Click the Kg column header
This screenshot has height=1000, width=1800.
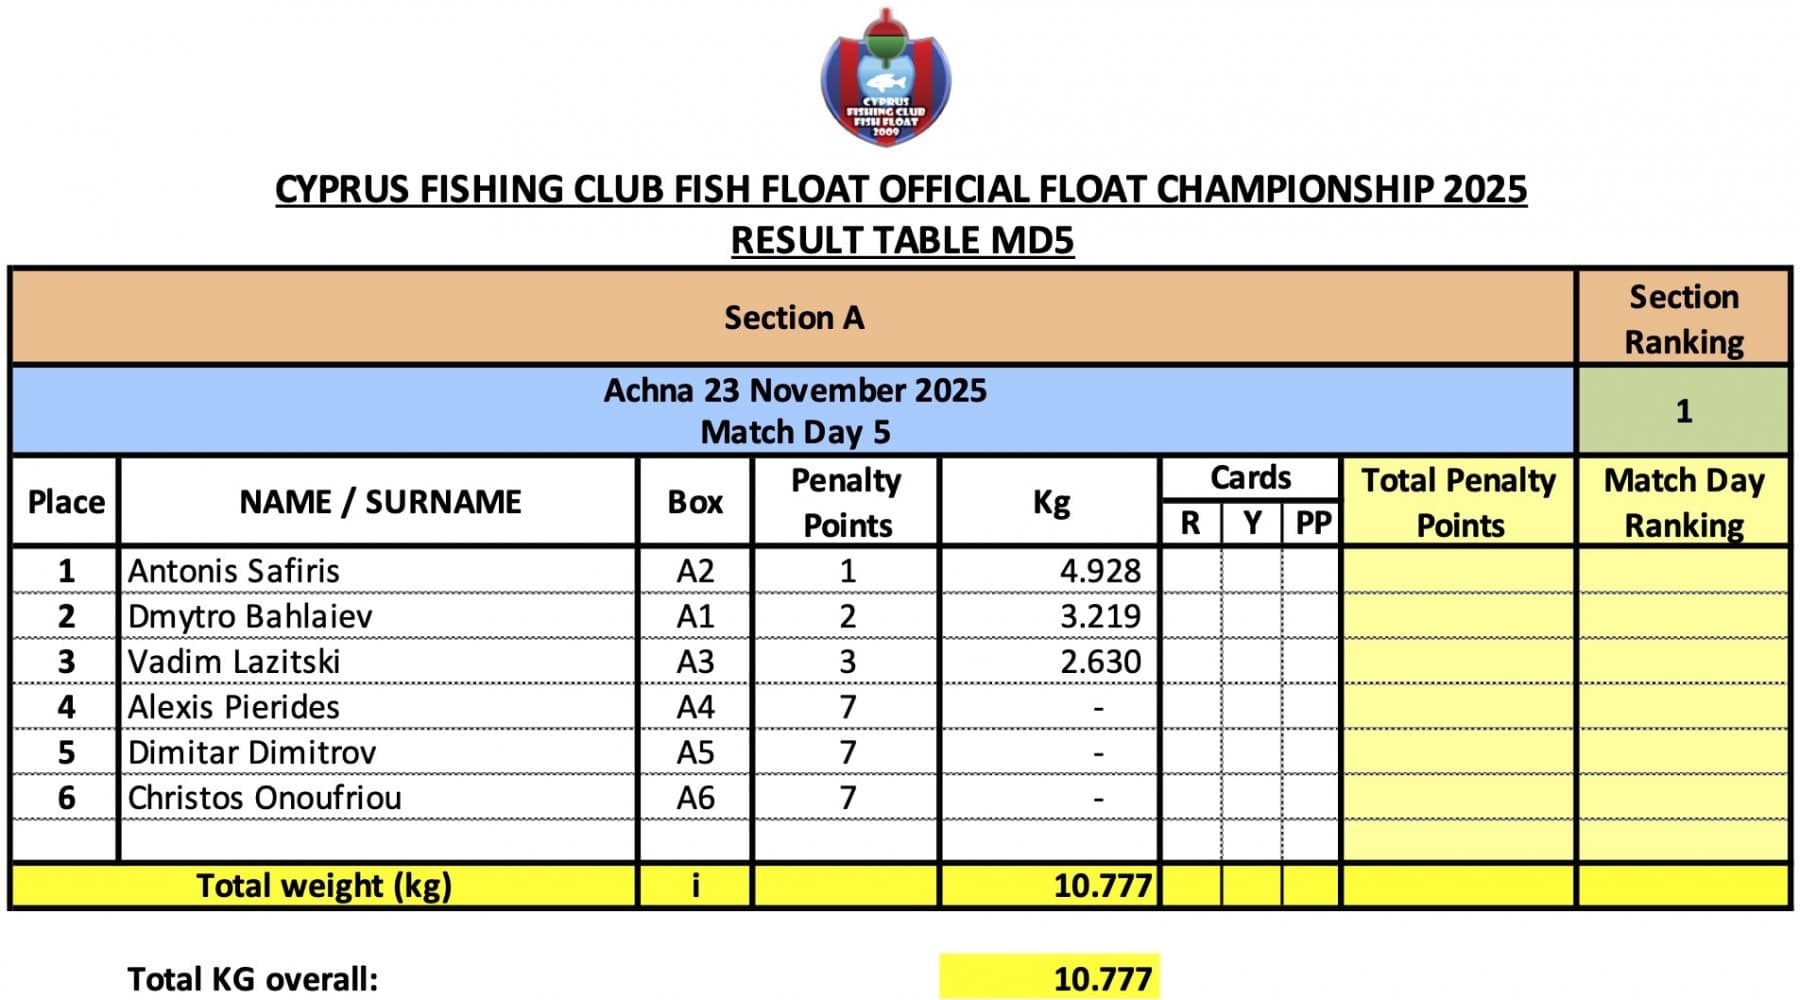pos(1050,501)
